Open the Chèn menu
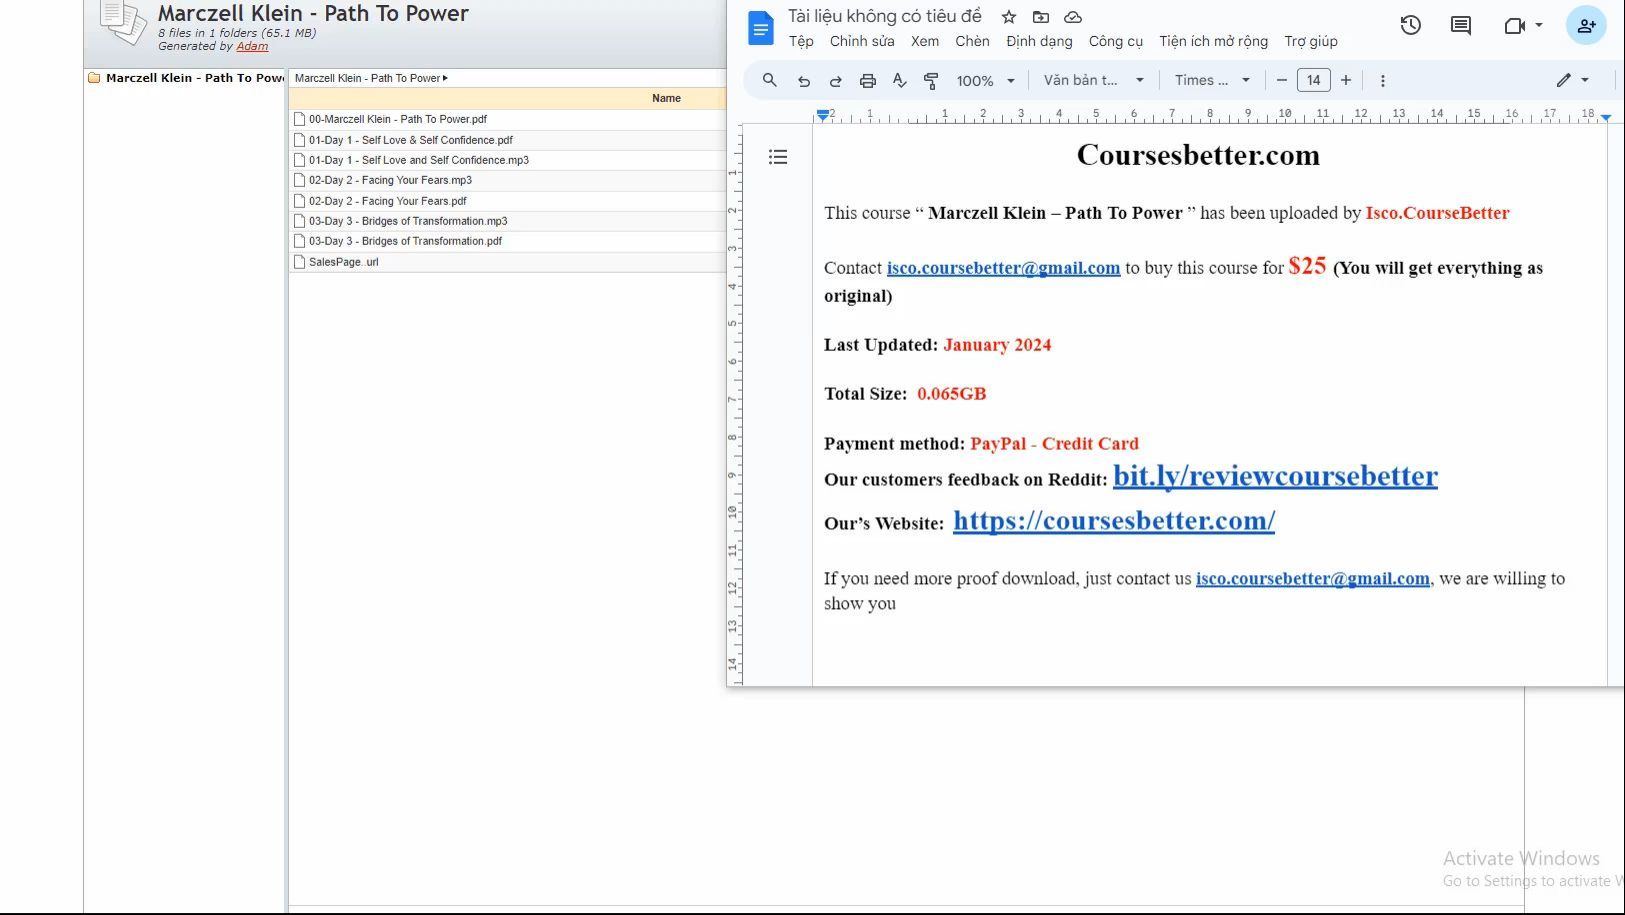 [x=972, y=41]
